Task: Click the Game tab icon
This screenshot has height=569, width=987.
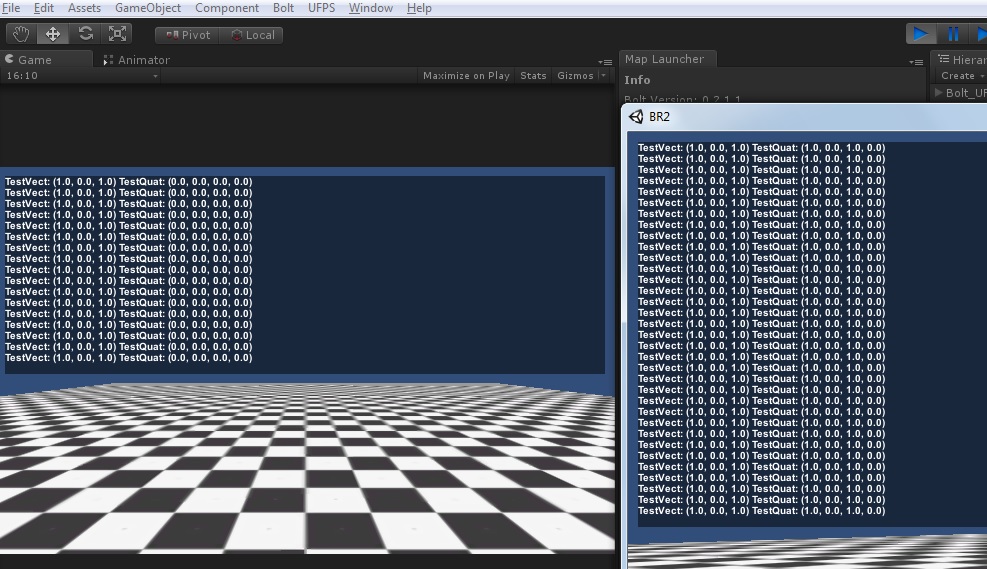Action: 9,59
